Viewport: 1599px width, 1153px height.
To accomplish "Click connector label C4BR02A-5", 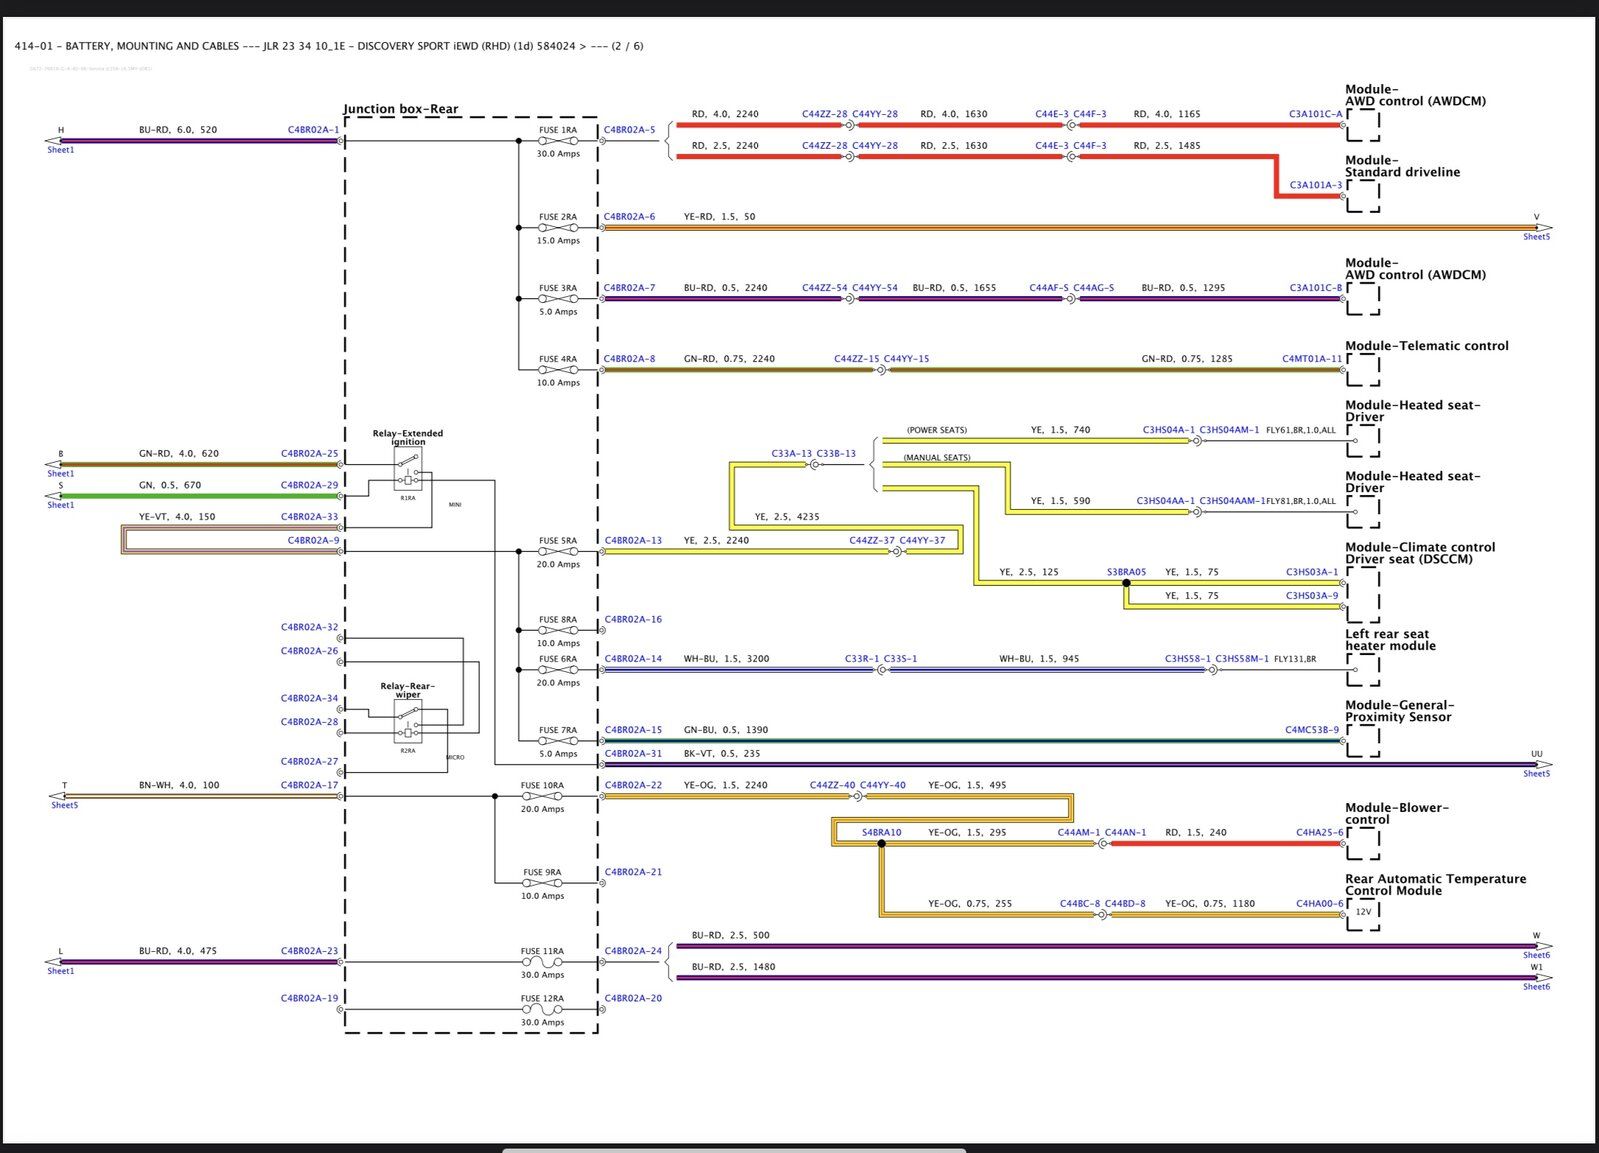I will coord(630,130).
